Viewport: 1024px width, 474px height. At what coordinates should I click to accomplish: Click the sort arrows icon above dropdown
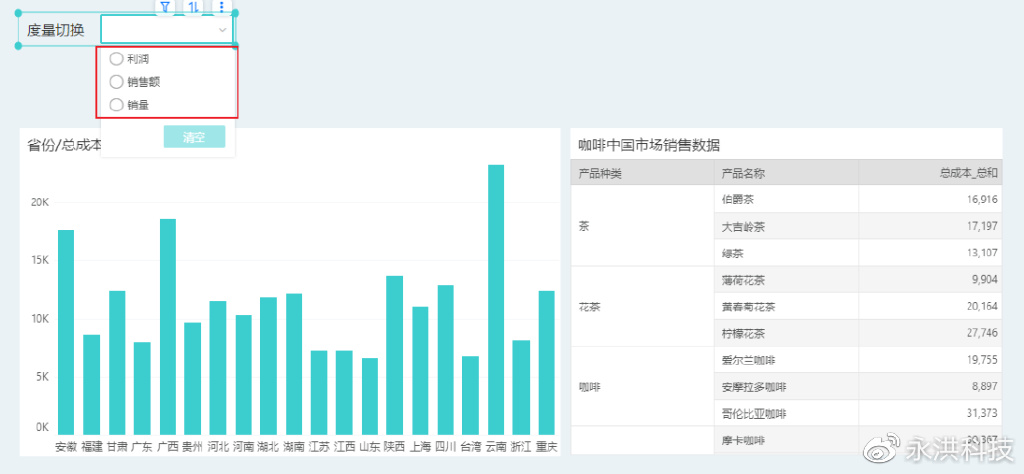tap(194, 7)
